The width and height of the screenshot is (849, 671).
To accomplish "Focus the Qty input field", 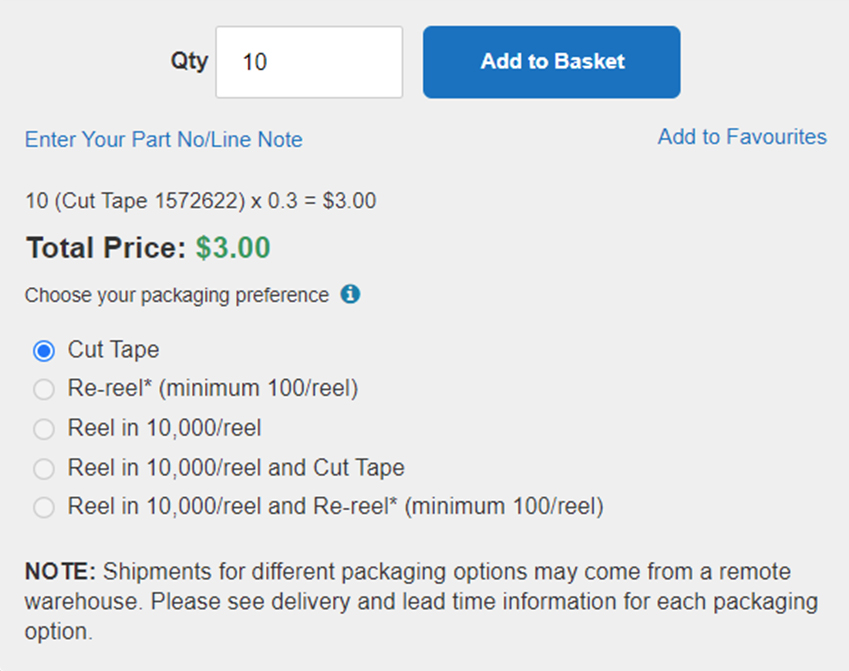I will click(309, 62).
